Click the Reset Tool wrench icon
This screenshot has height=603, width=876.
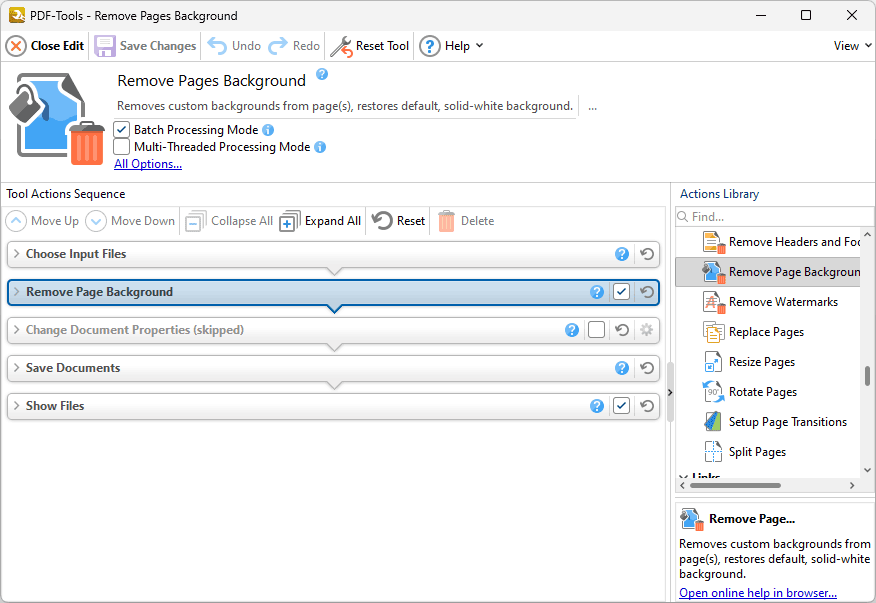coord(341,46)
